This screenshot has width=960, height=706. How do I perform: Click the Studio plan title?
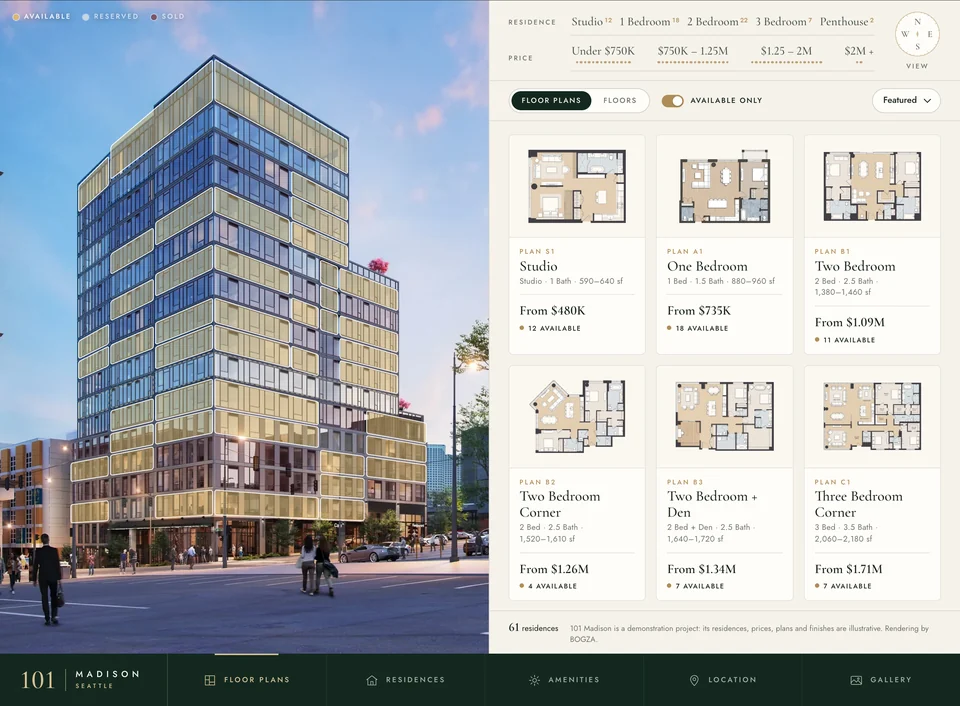click(x=538, y=266)
